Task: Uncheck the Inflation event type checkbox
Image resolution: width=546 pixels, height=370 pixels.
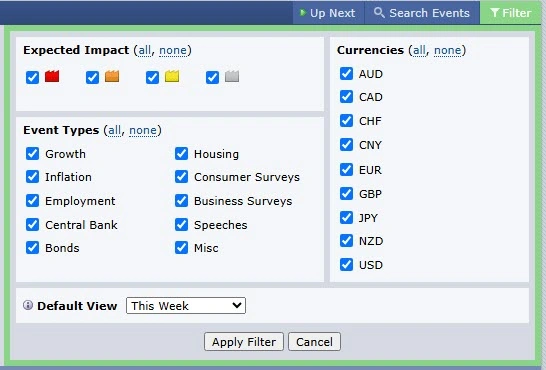Action: [x=32, y=177]
